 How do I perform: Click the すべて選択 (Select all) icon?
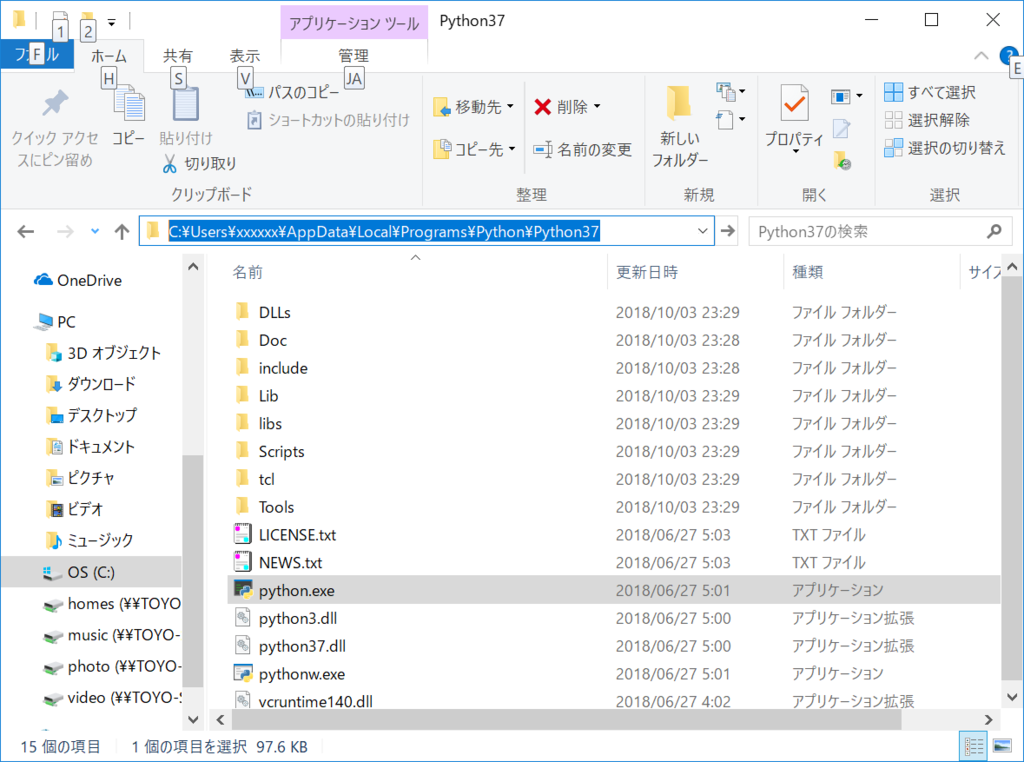[890, 91]
